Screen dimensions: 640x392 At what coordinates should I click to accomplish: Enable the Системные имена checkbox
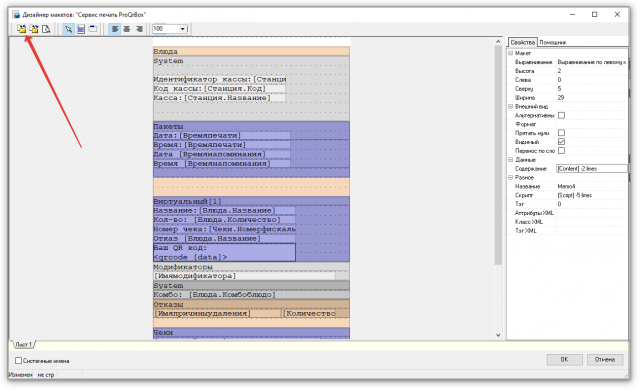[x=18, y=361]
